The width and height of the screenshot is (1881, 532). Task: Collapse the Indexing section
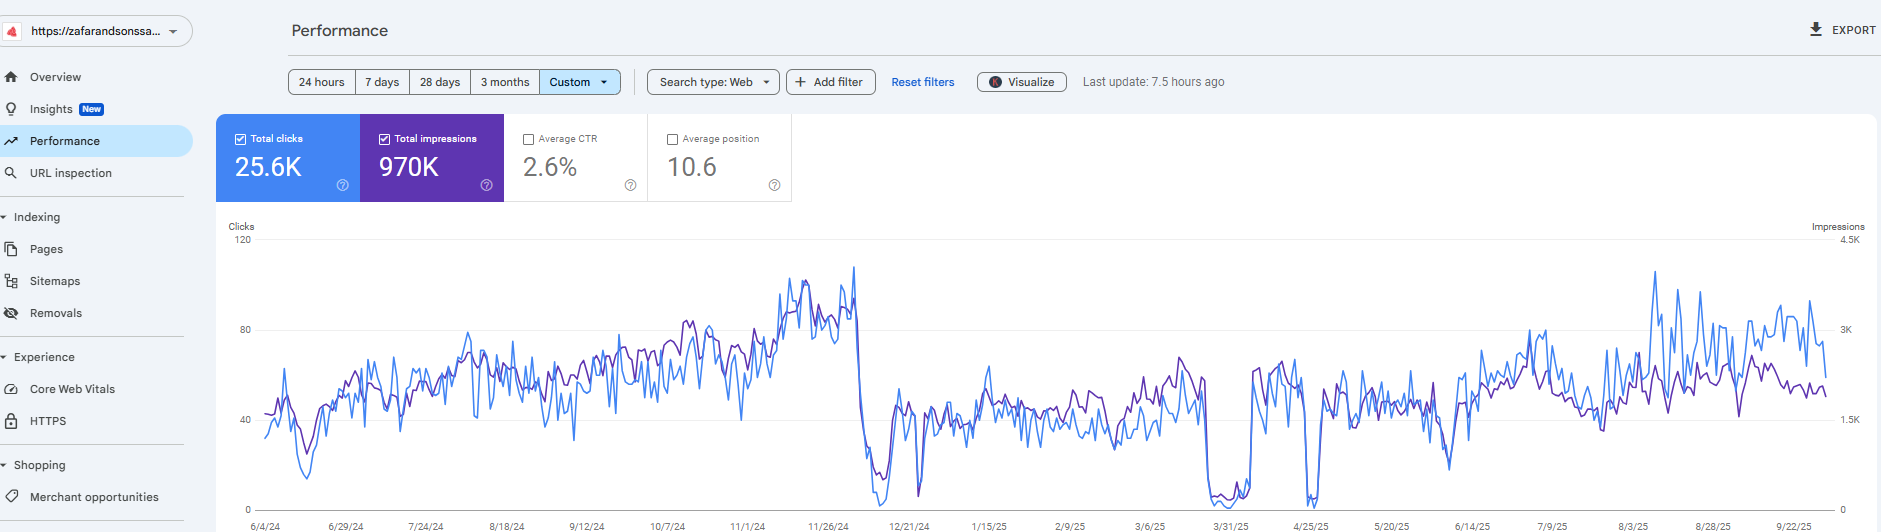click(x=5, y=217)
